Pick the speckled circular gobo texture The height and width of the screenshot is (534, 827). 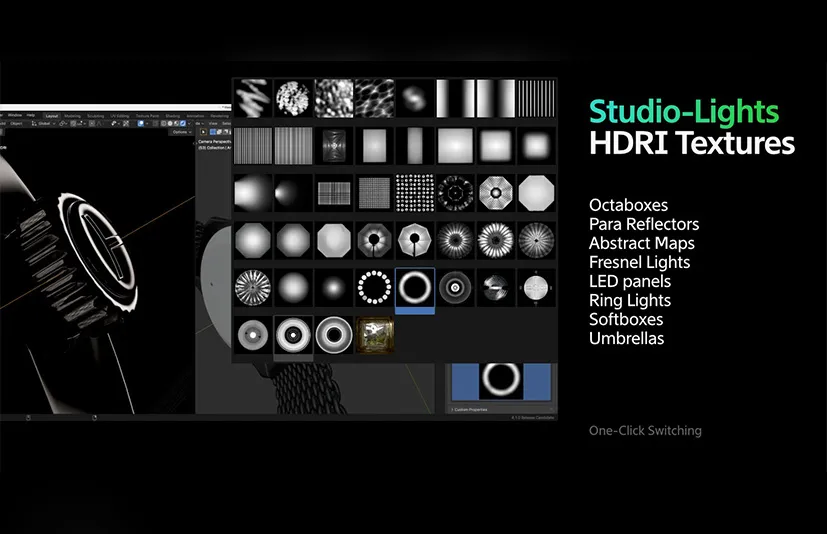click(x=293, y=98)
